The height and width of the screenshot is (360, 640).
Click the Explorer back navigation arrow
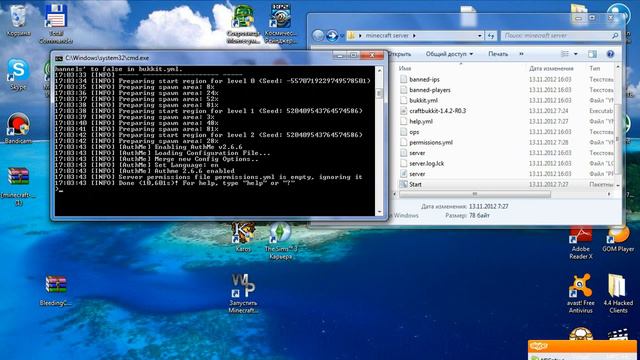click(x=318, y=36)
